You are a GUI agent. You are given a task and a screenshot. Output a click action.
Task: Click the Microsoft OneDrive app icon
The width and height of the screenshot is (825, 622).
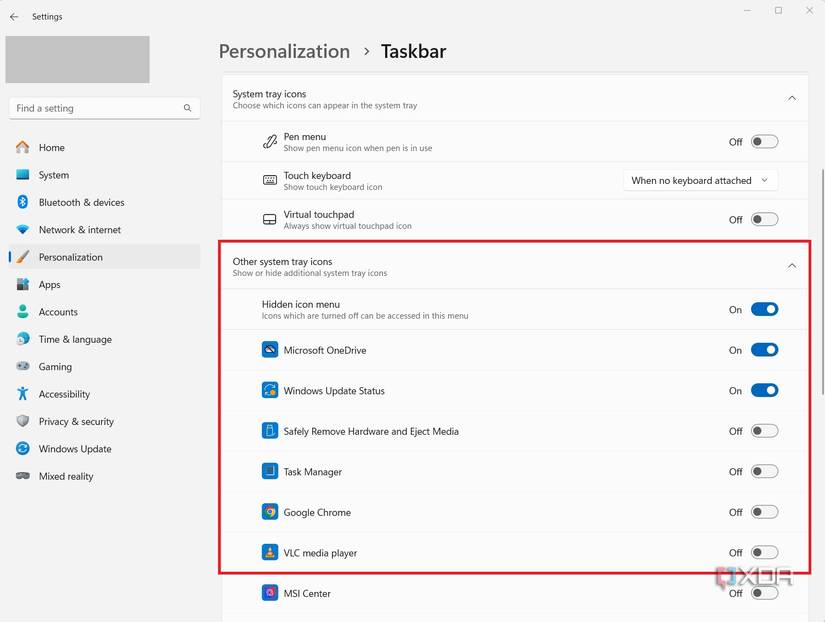tap(270, 350)
